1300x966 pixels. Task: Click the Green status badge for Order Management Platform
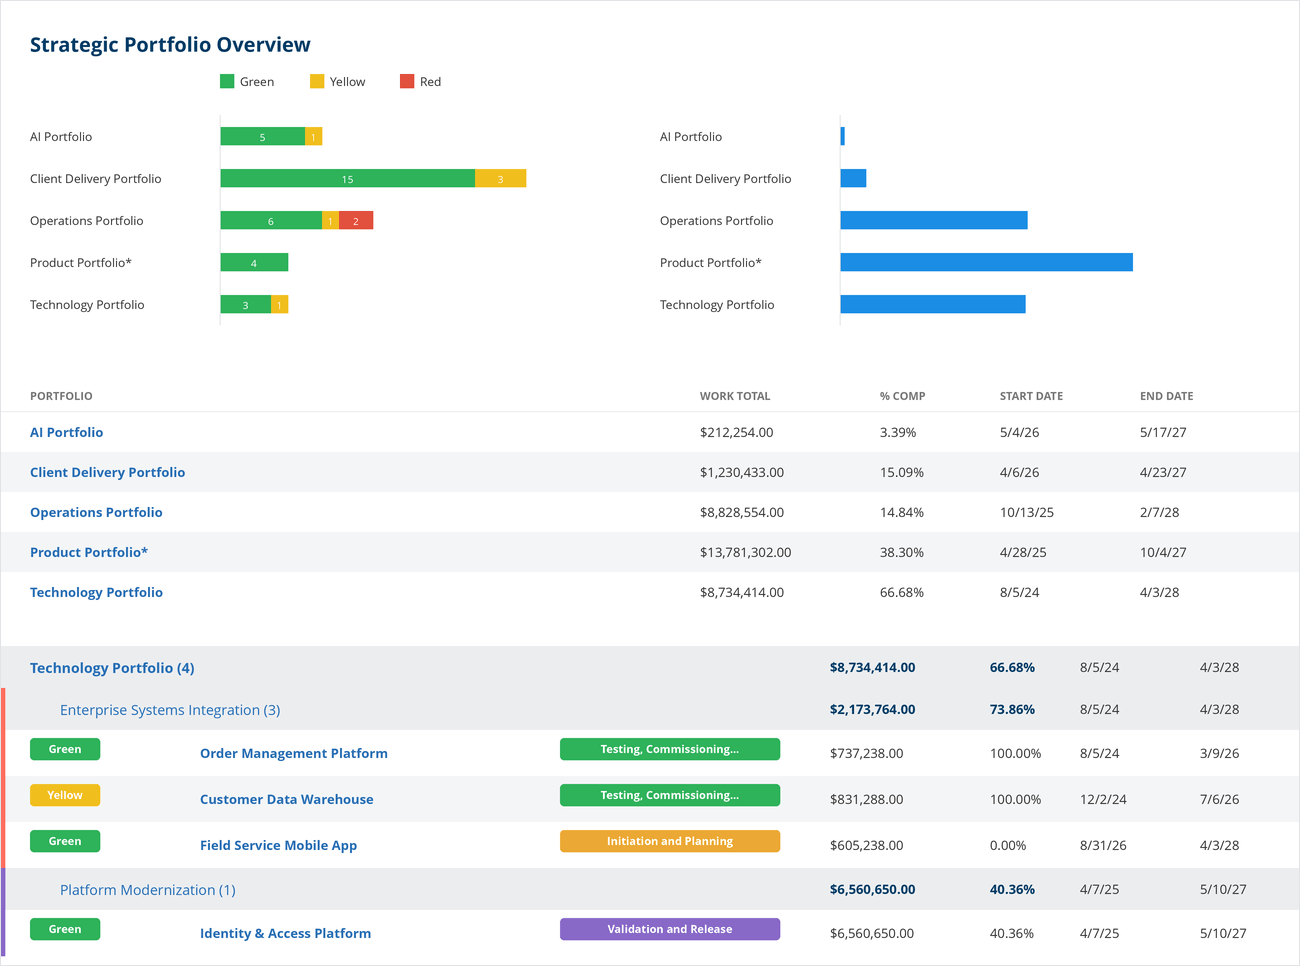[65, 749]
